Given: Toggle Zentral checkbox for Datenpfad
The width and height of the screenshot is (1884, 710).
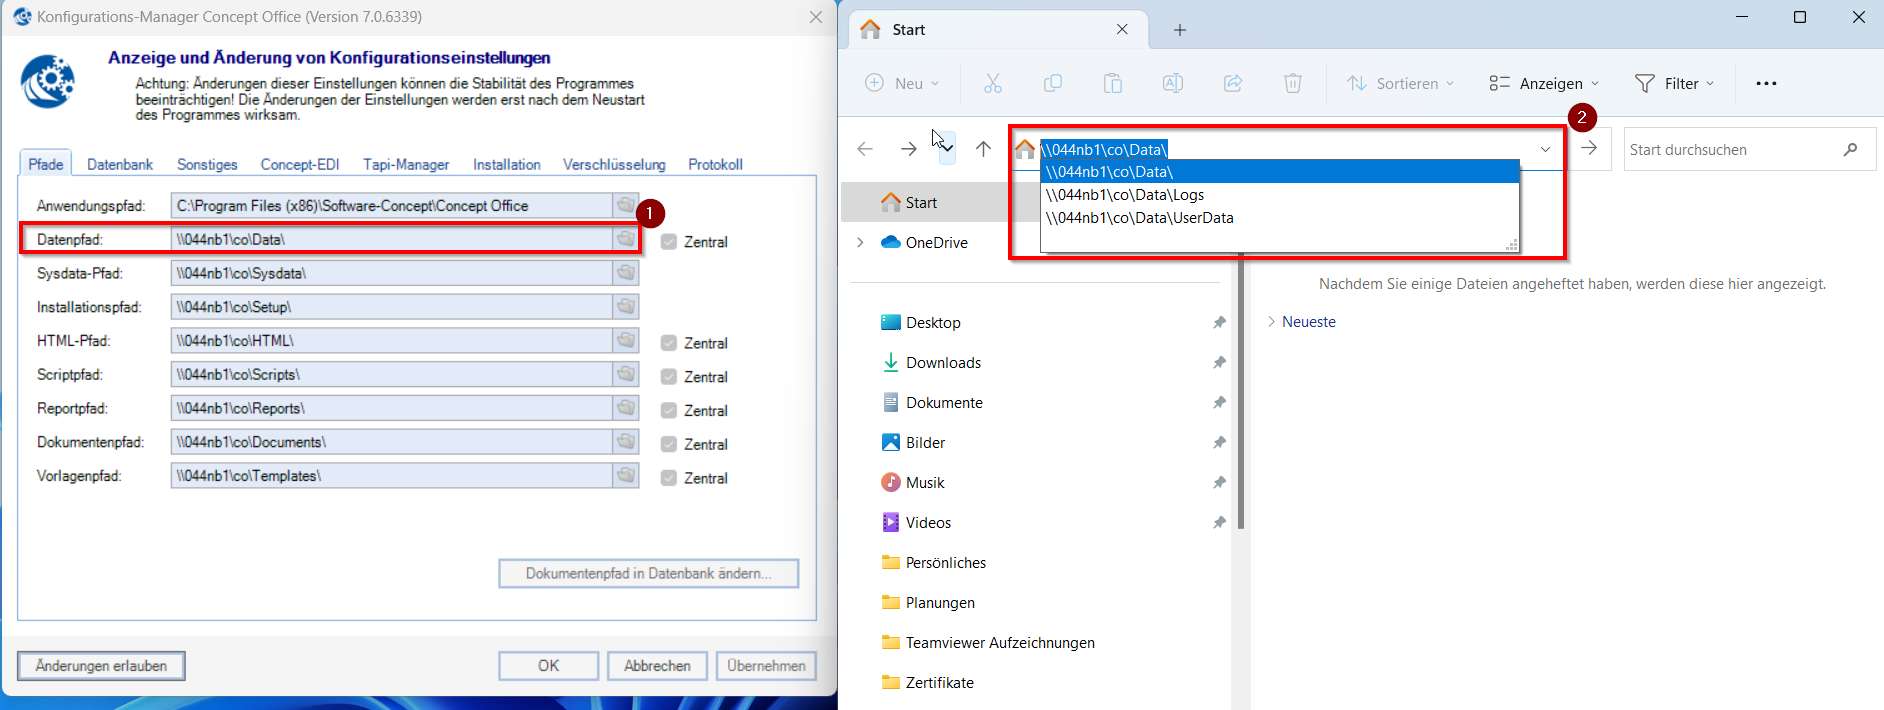Looking at the screenshot, I should pyautogui.click(x=669, y=241).
